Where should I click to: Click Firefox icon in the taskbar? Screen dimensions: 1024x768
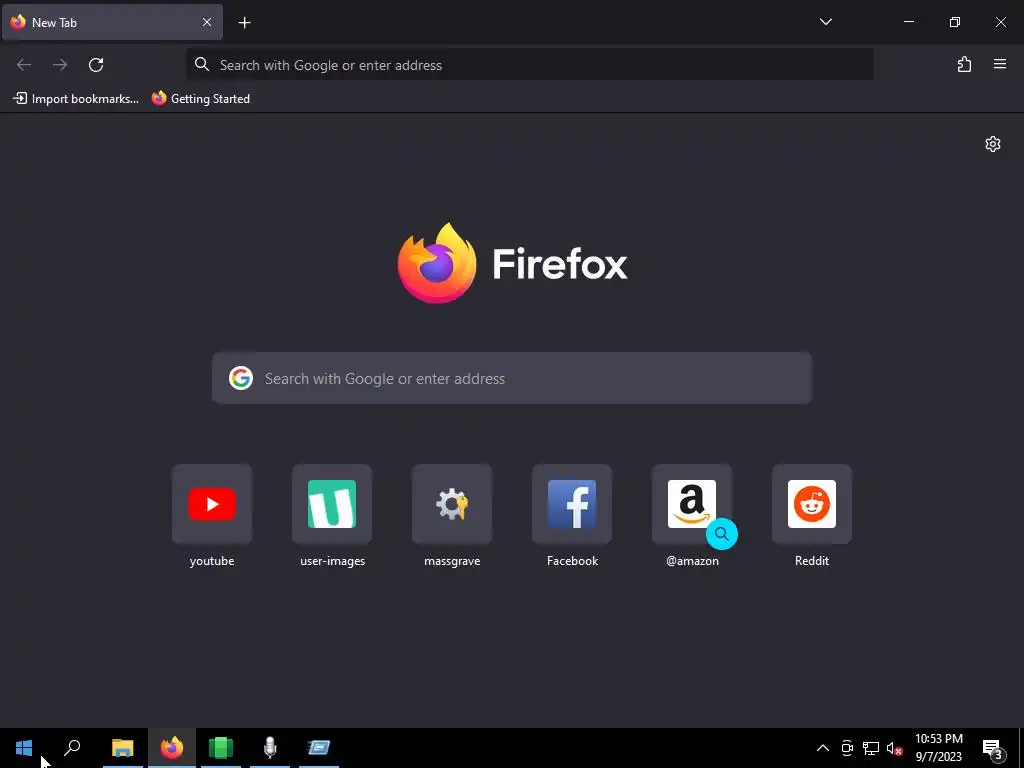click(x=172, y=748)
